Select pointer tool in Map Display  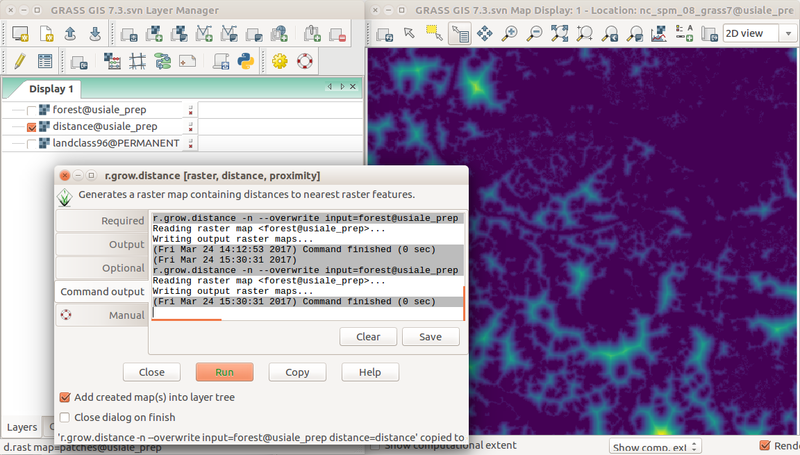click(x=409, y=34)
